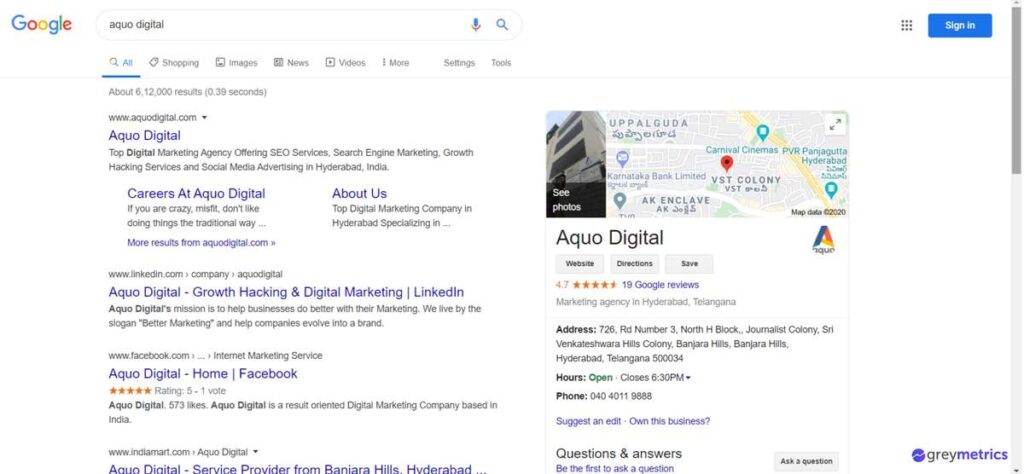Click the Directions button
The image size is (1024, 474).
[634, 264]
